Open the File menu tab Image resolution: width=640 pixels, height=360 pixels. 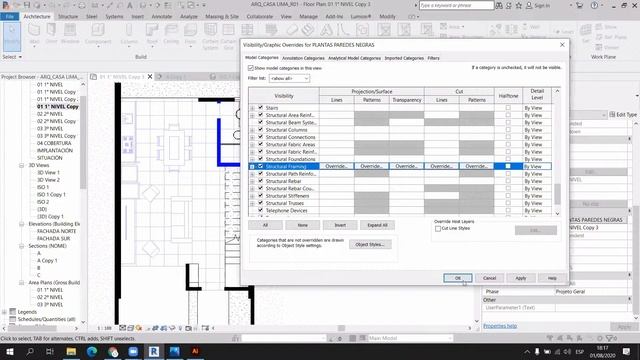click(x=10, y=16)
